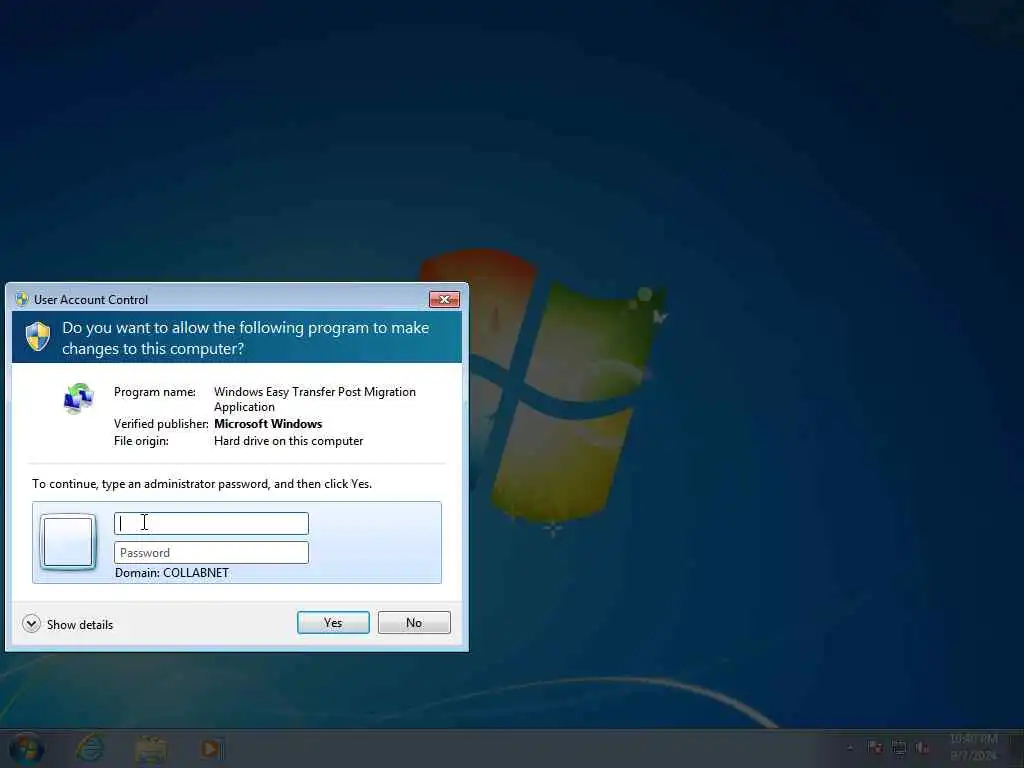Expand Show details chevron
This screenshot has height=768, width=1024.
[31, 624]
